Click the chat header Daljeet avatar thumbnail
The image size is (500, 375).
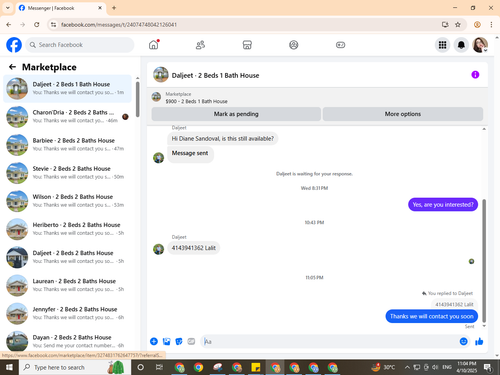point(161,75)
